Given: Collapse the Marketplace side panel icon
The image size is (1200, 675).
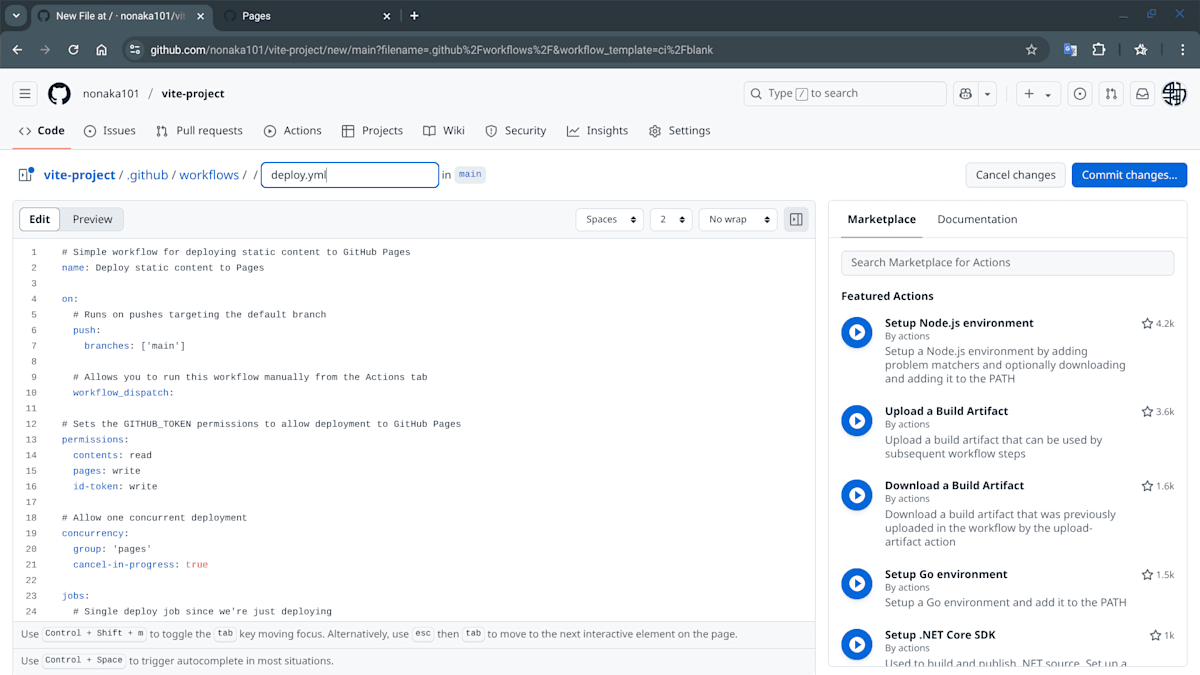Looking at the screenshot, I should coord(796,219).
